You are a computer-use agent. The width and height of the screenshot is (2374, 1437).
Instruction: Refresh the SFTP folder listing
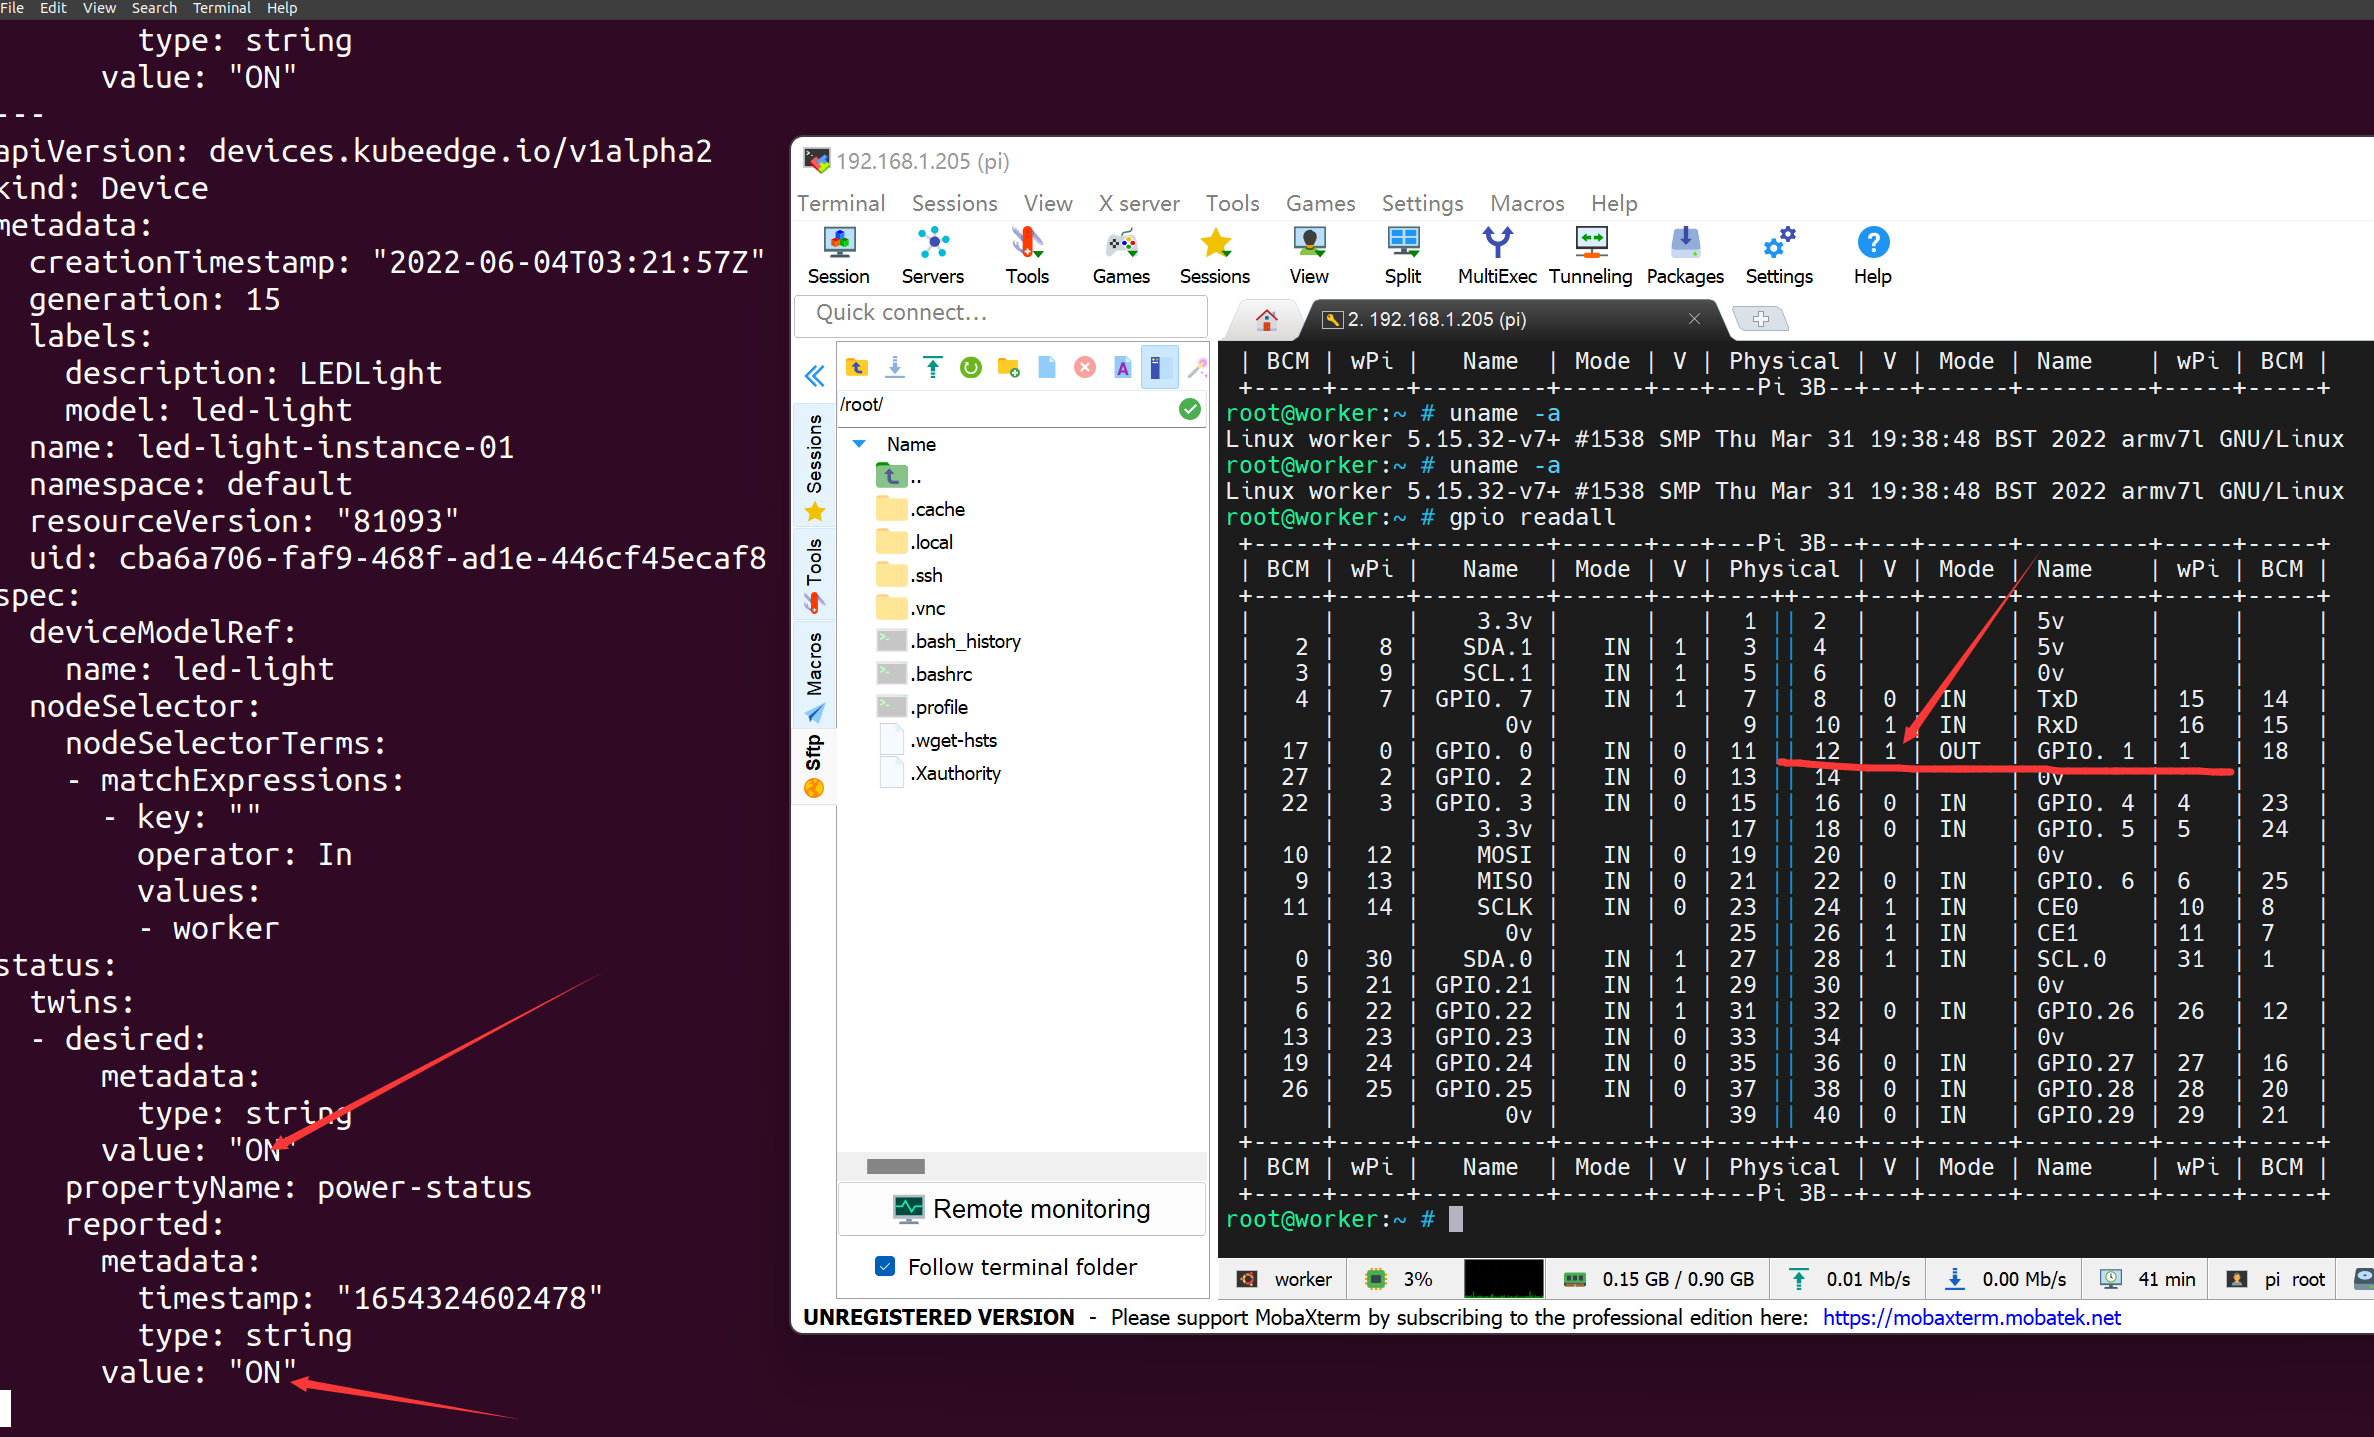[x=970, y=367]
